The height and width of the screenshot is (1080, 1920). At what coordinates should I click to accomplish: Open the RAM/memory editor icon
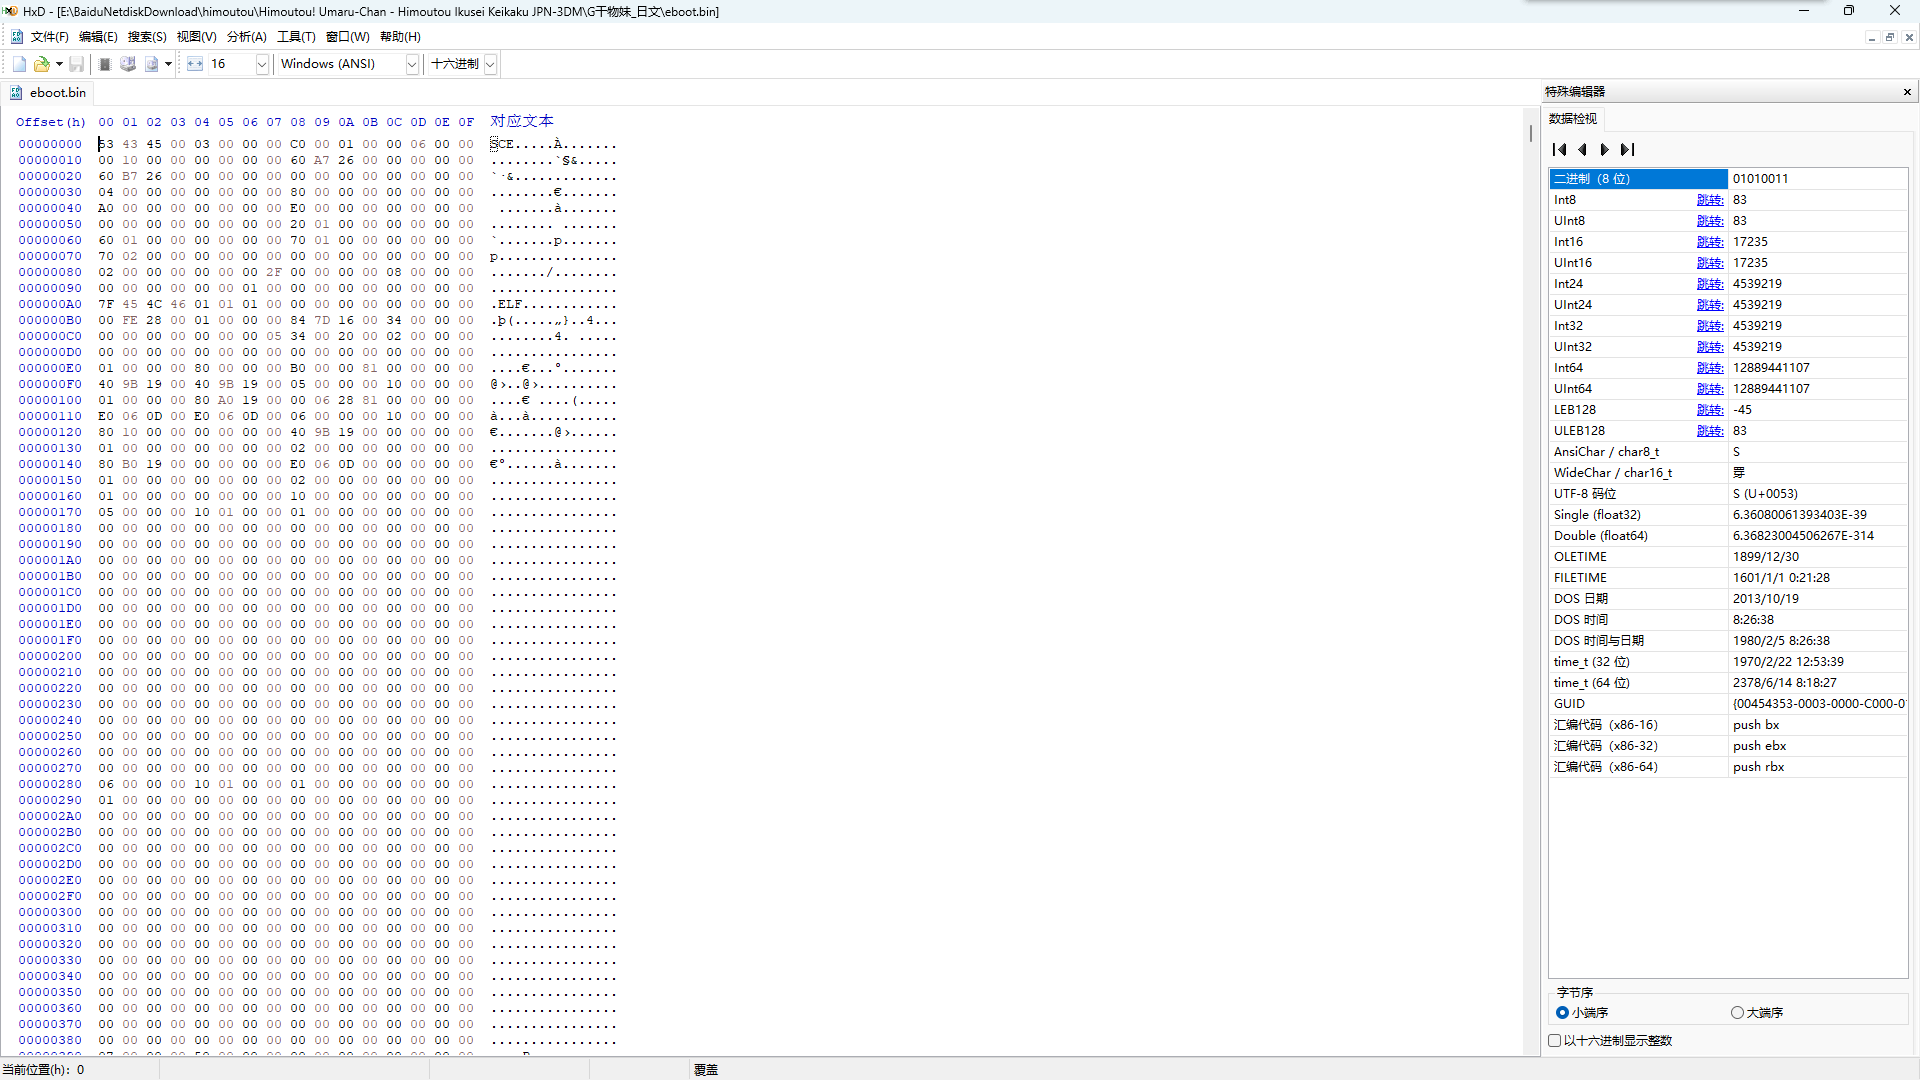click(104, 63)
